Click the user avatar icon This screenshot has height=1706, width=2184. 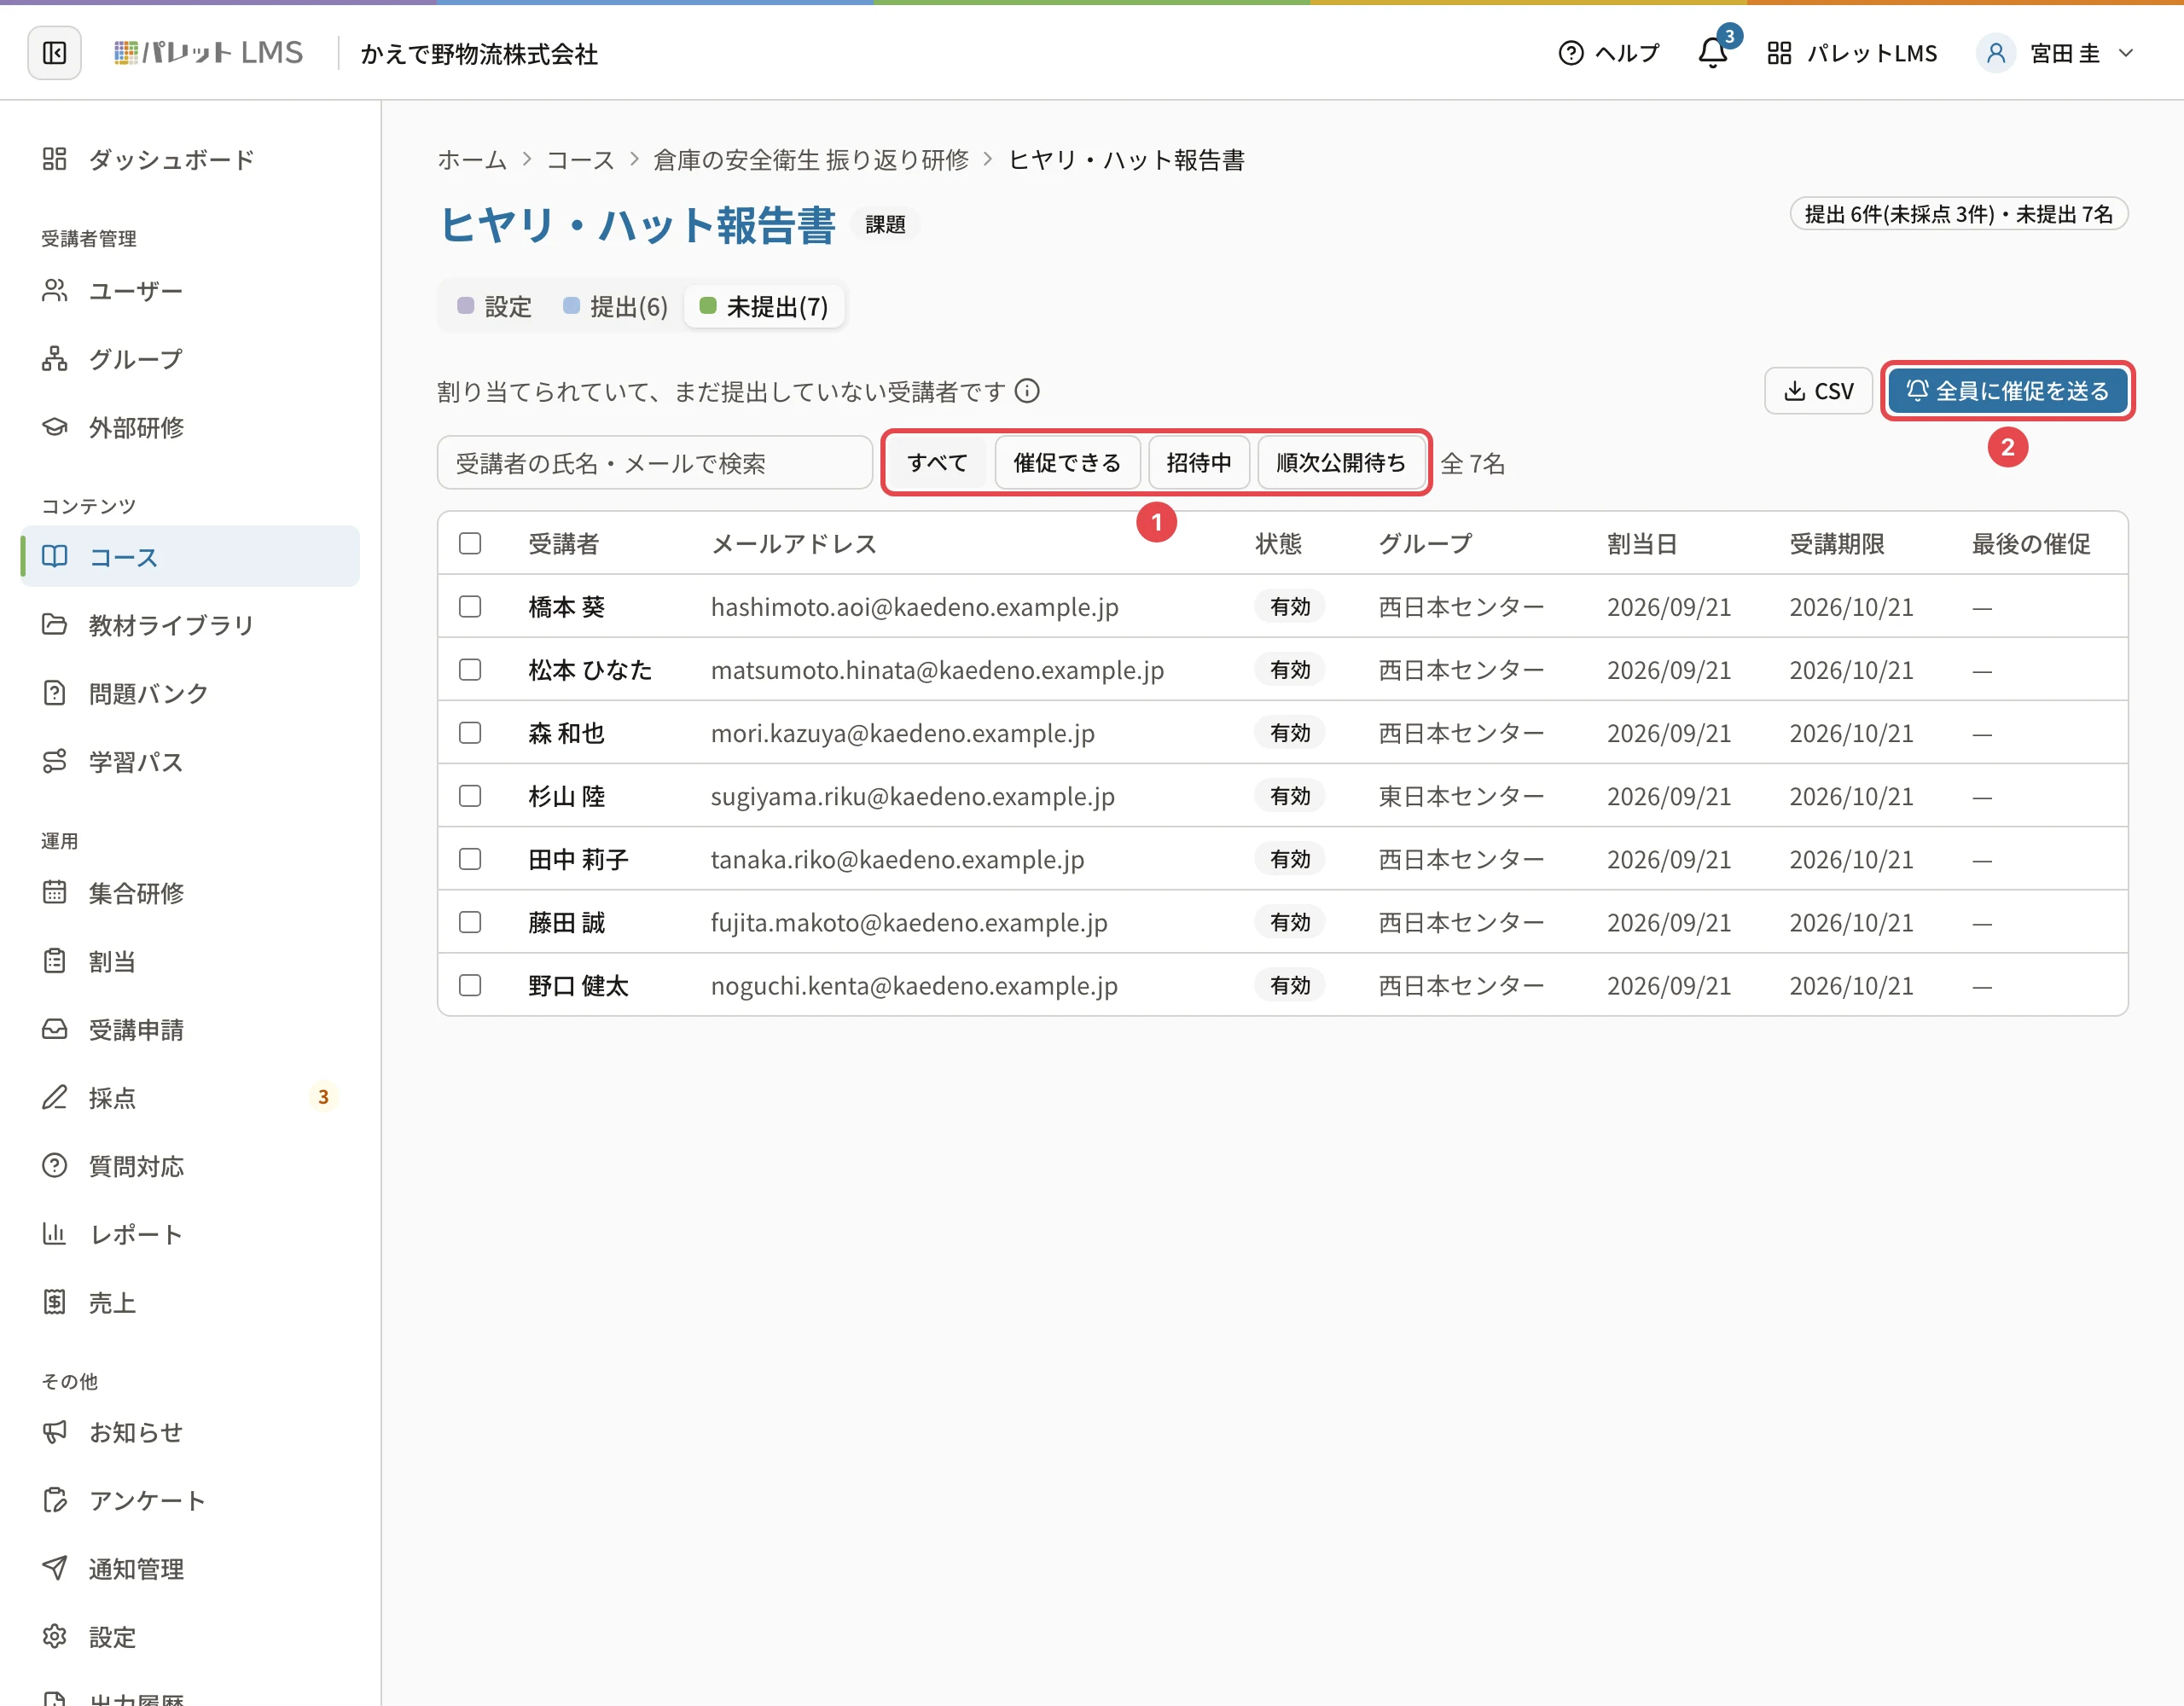pyautogui.click(x=1996, y=53)
